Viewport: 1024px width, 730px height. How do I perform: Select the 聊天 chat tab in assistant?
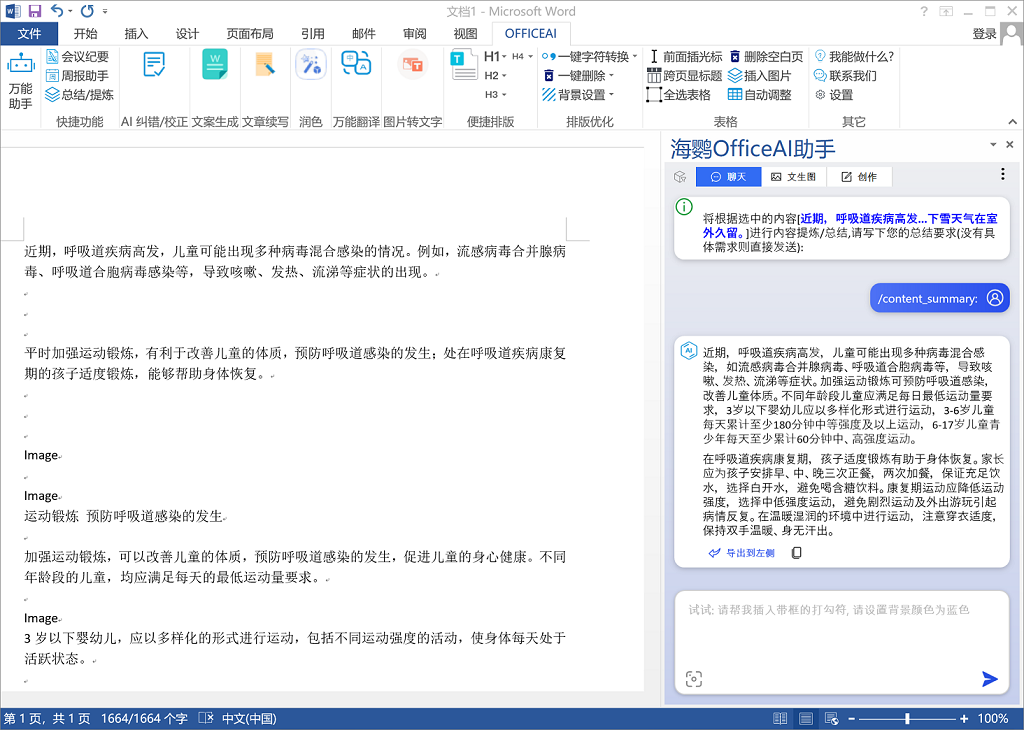click(728, 177)
